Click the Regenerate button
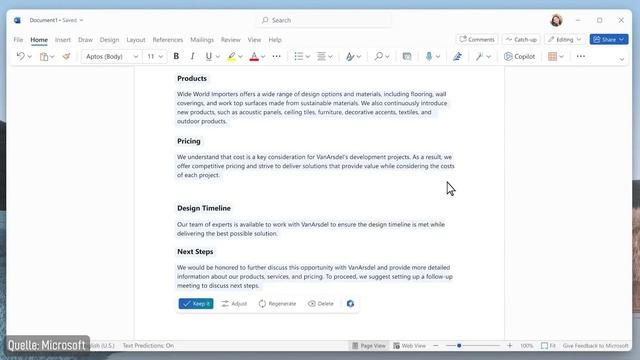 277,304
